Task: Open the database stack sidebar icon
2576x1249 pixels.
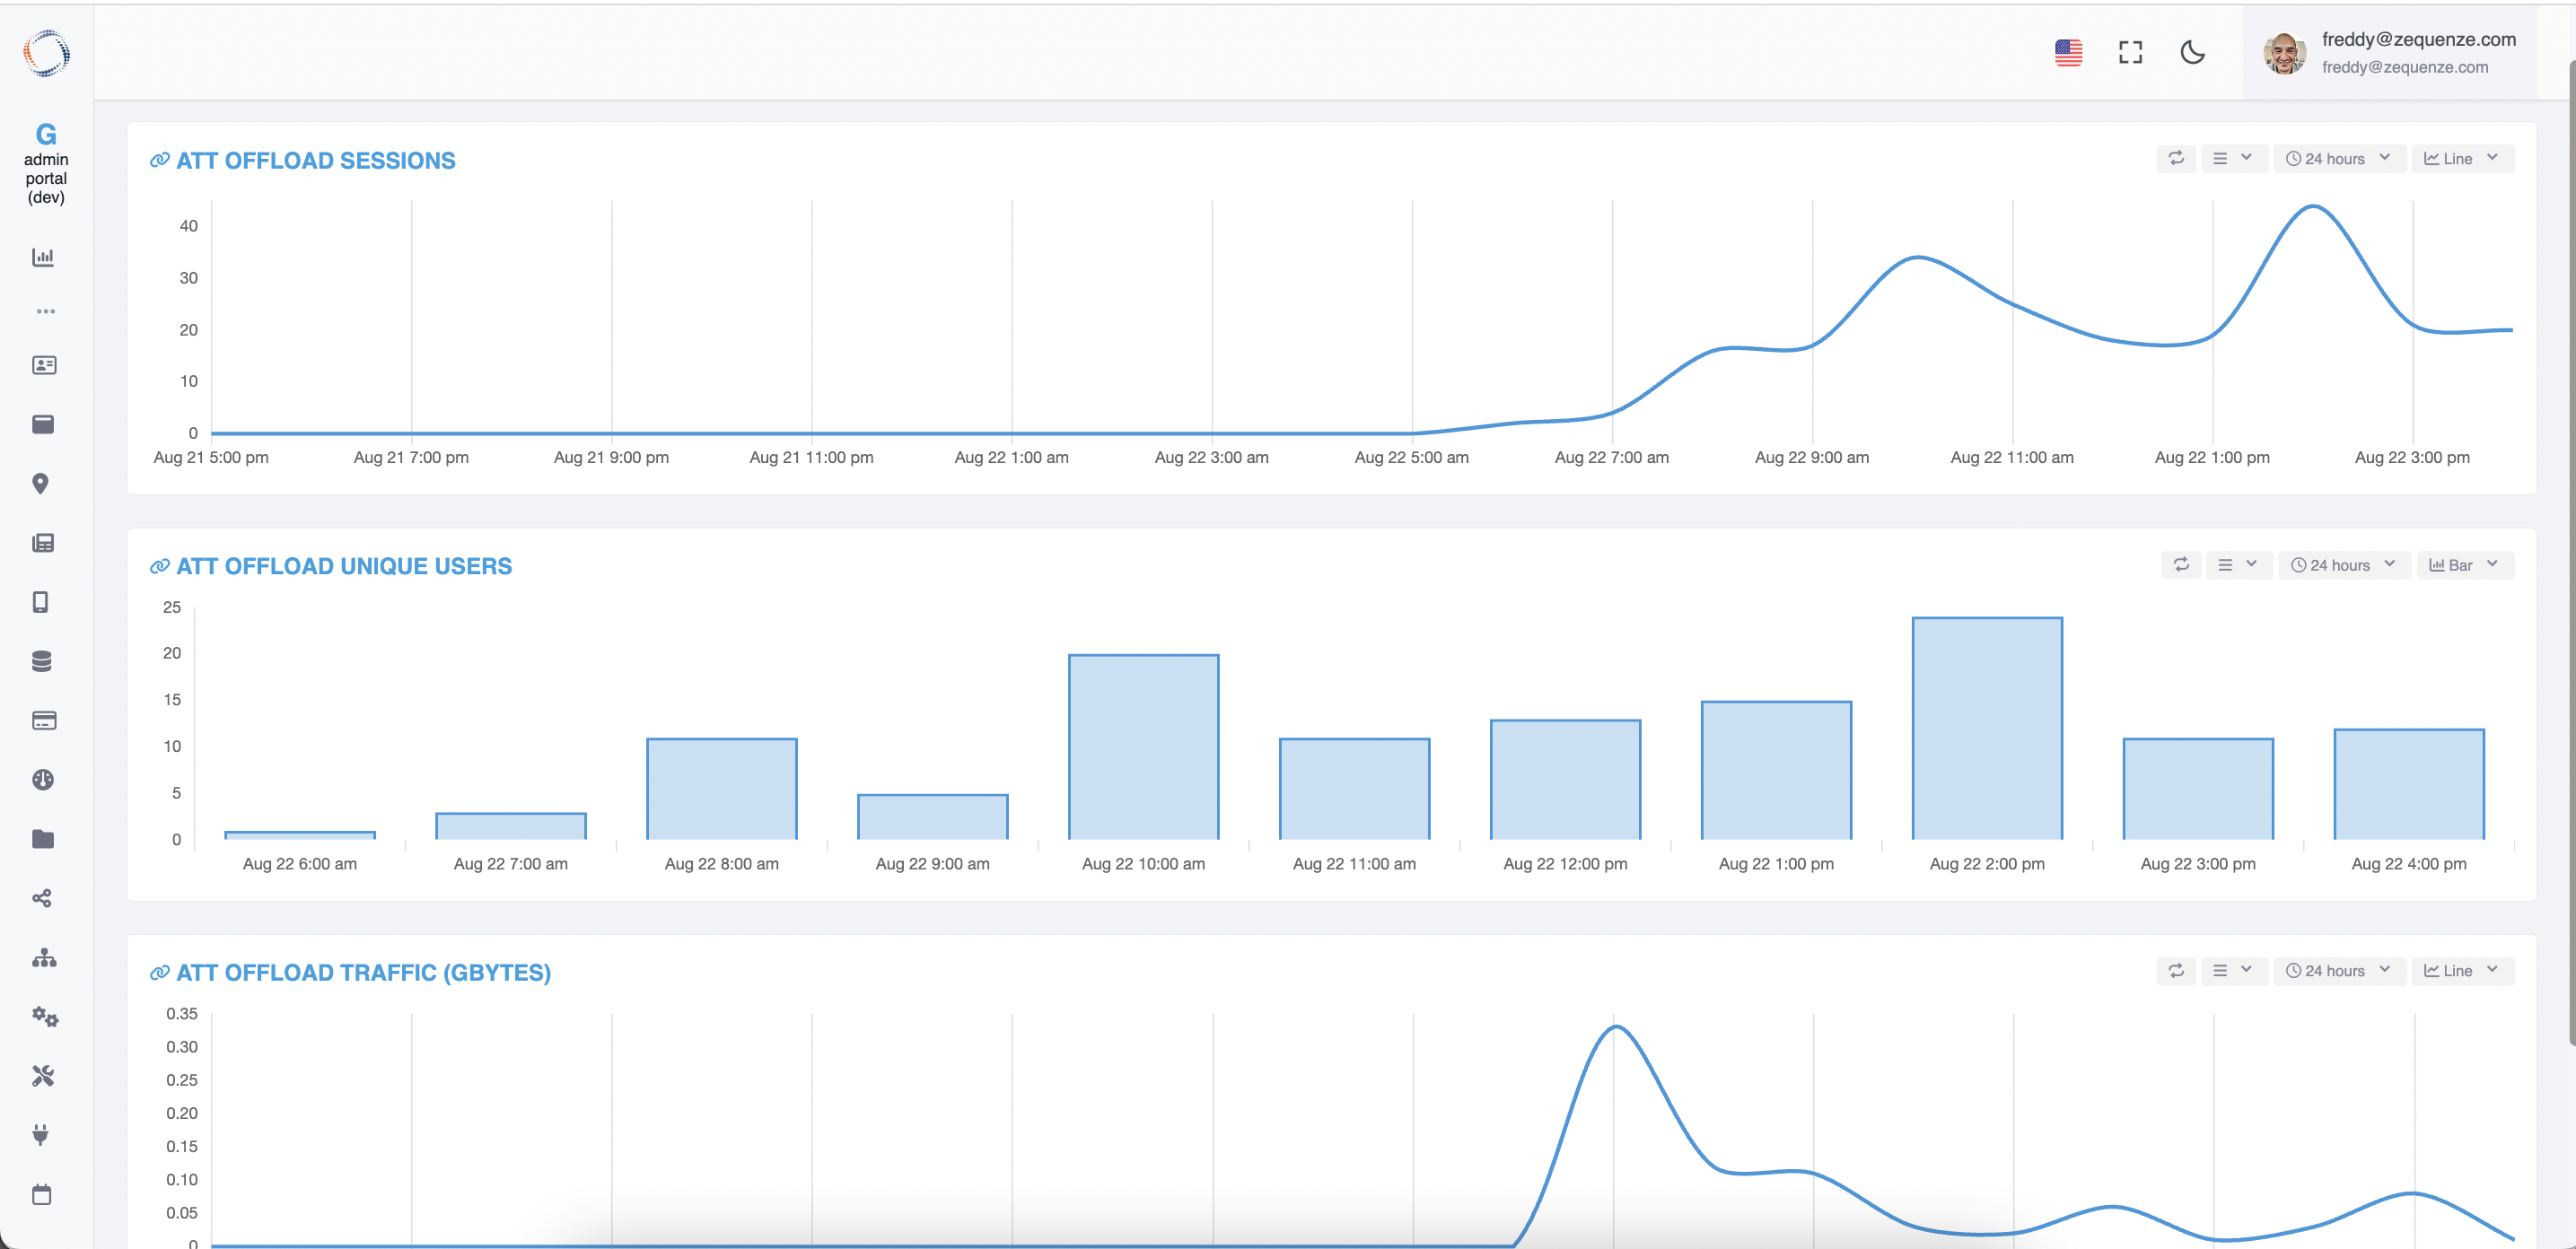Action: (x=42, y=661)
